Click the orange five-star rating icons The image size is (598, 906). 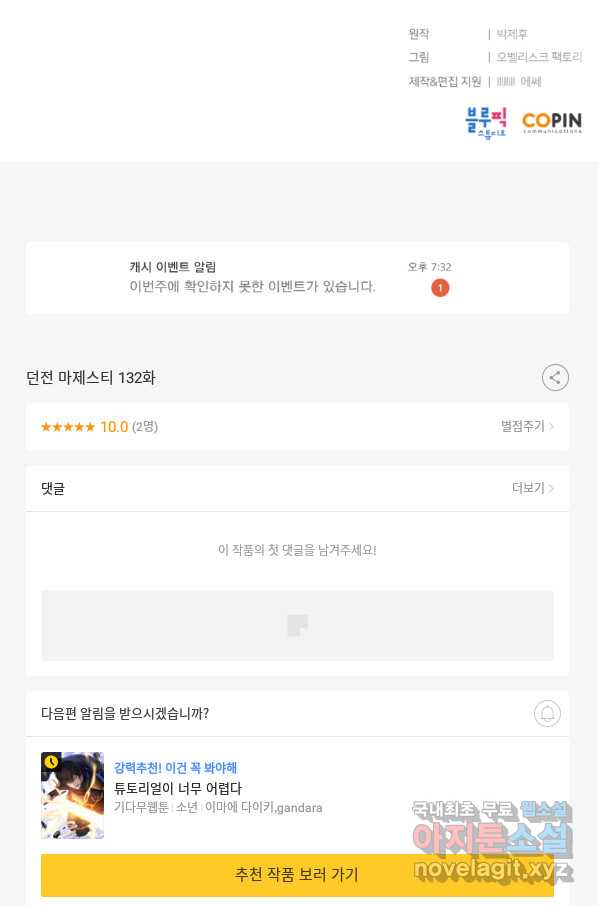[x=68, y=427]
